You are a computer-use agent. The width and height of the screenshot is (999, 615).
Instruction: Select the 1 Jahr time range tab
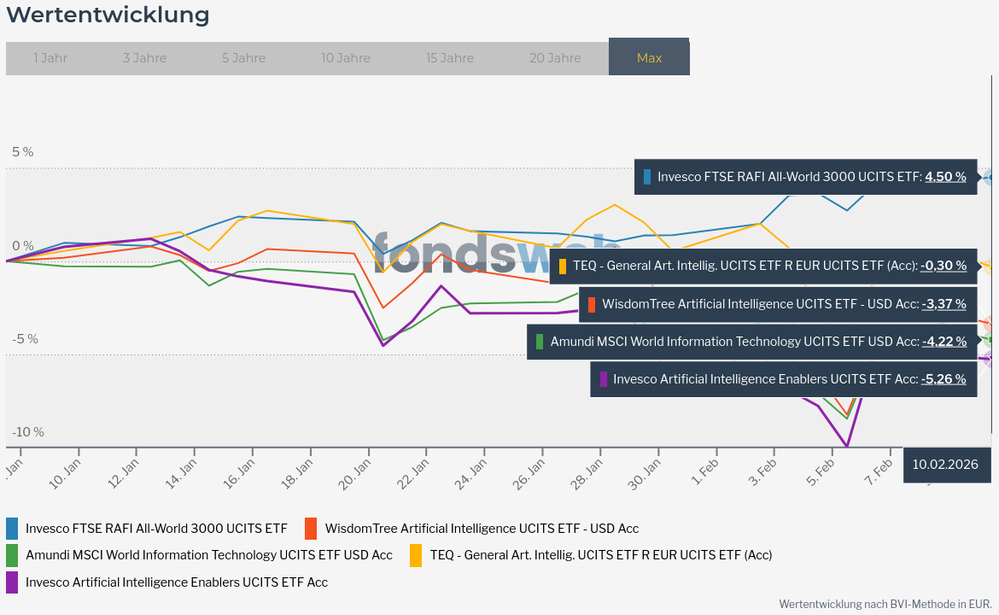(x=50, y=58)
